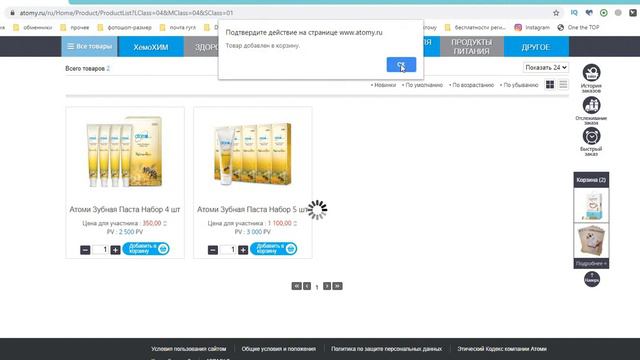The image size is (640, 360).
Task: Open the Instagram bookmark
Action: [x=532, y=27]
